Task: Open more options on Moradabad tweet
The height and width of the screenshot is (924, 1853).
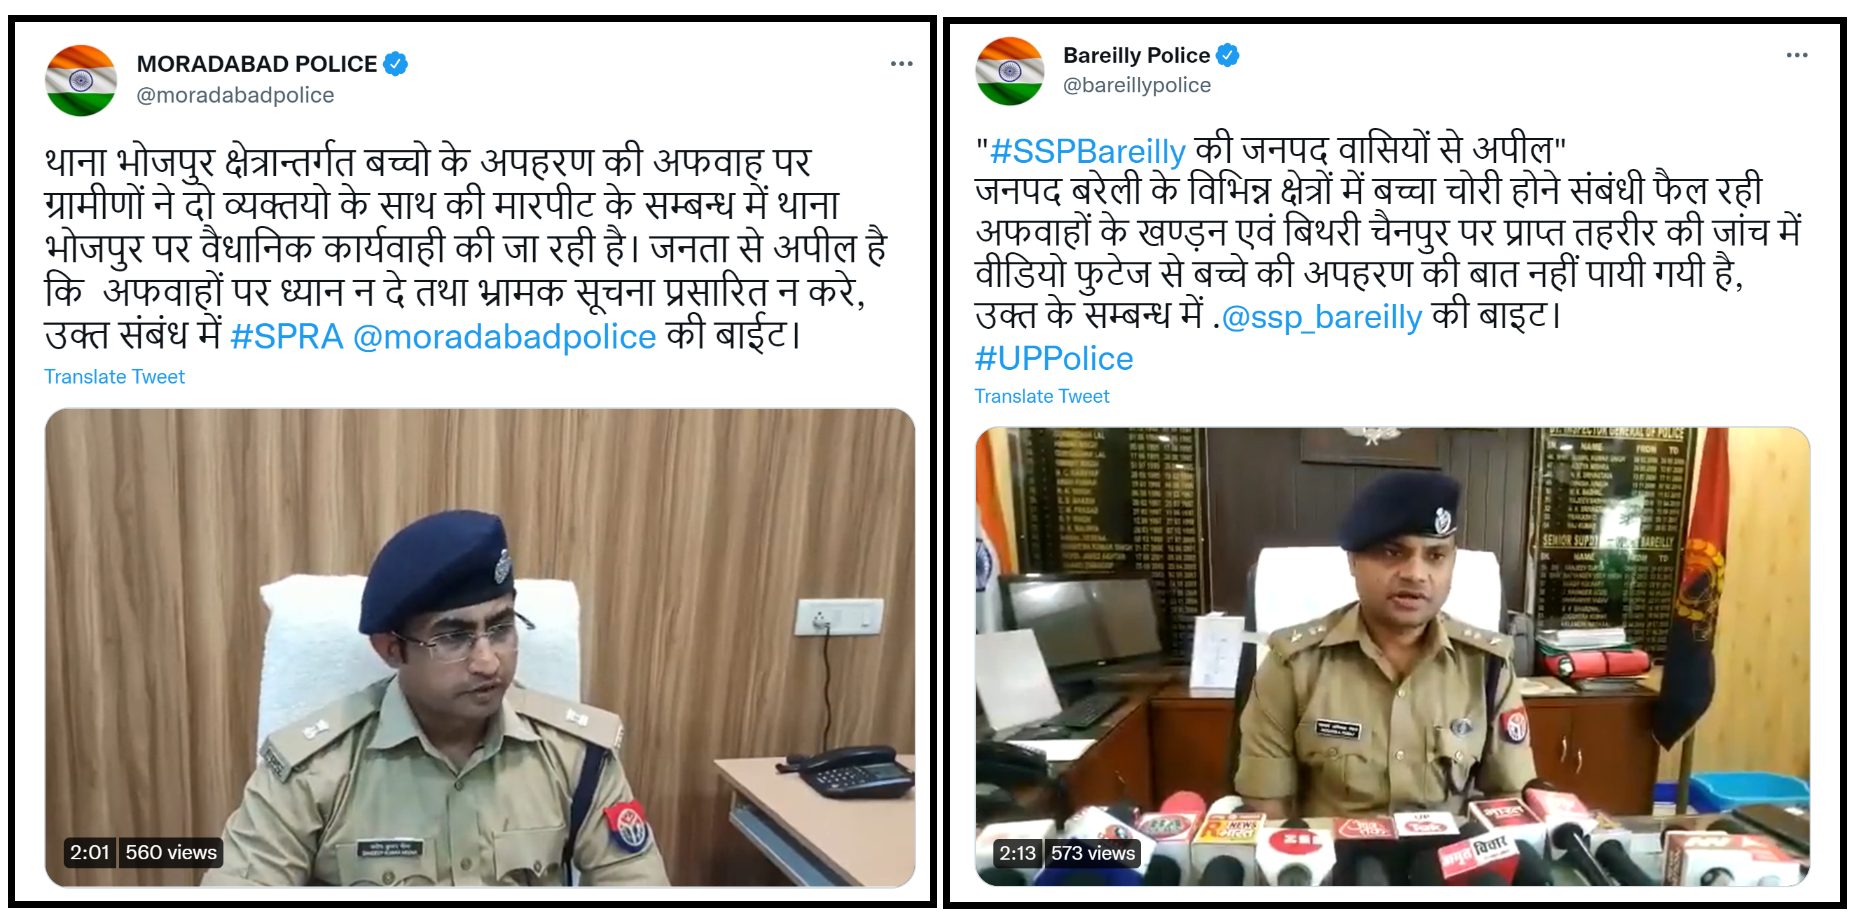Action: click(901, 64)
